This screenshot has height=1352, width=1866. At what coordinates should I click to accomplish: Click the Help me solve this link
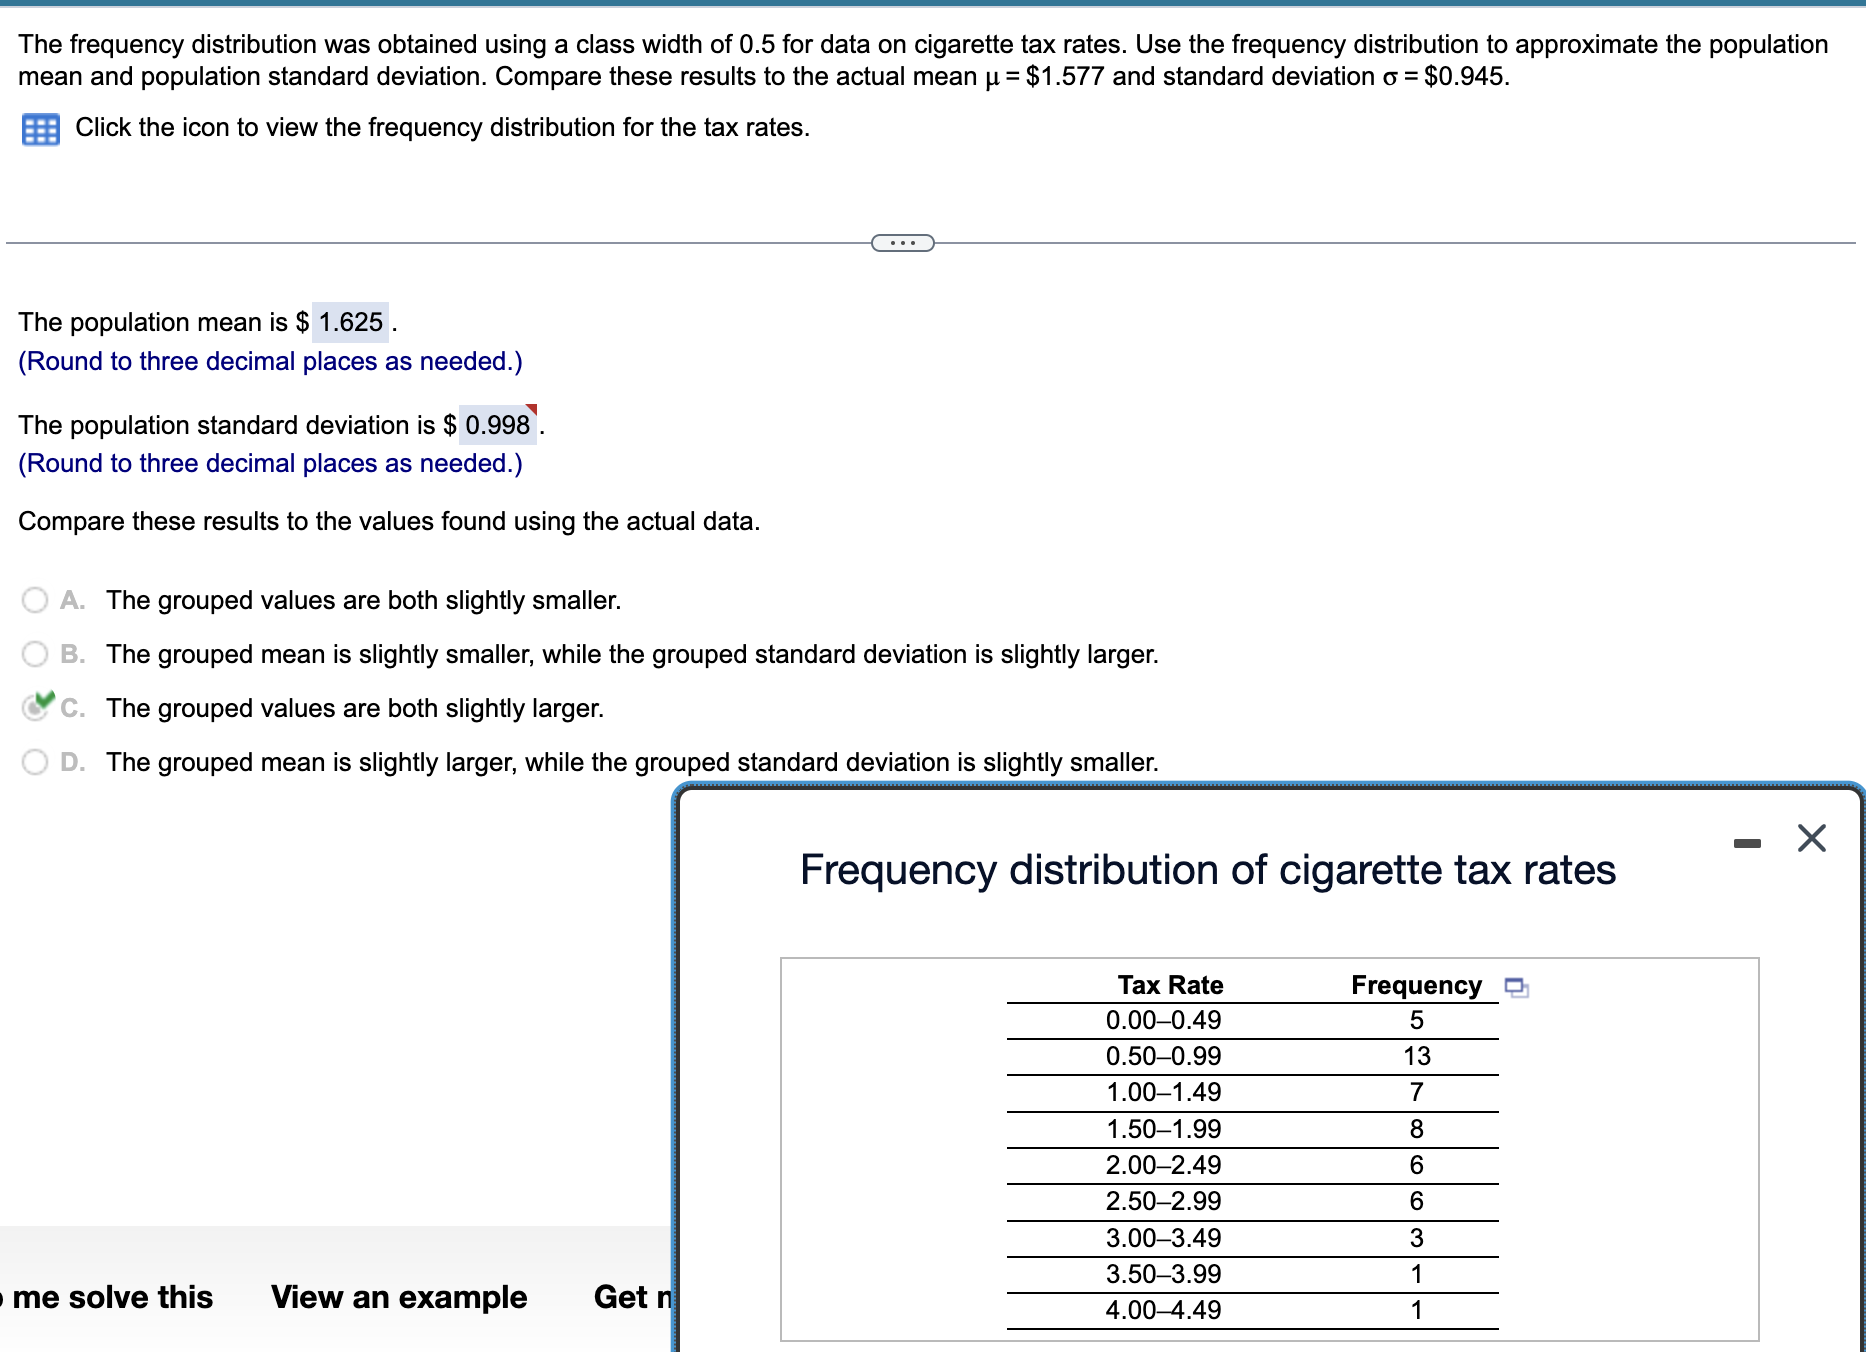(x=107, y=1297)
